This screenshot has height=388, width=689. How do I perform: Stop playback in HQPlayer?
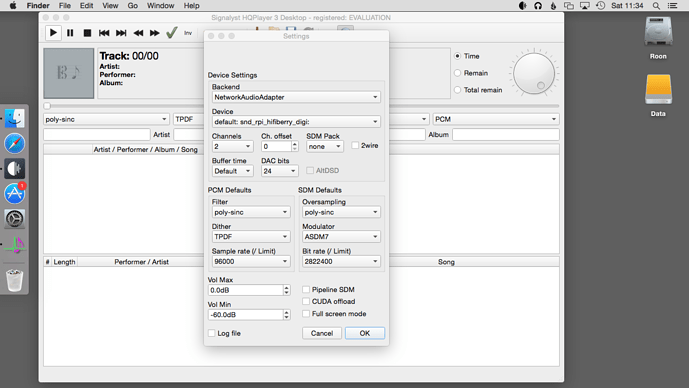pos(87,33)
